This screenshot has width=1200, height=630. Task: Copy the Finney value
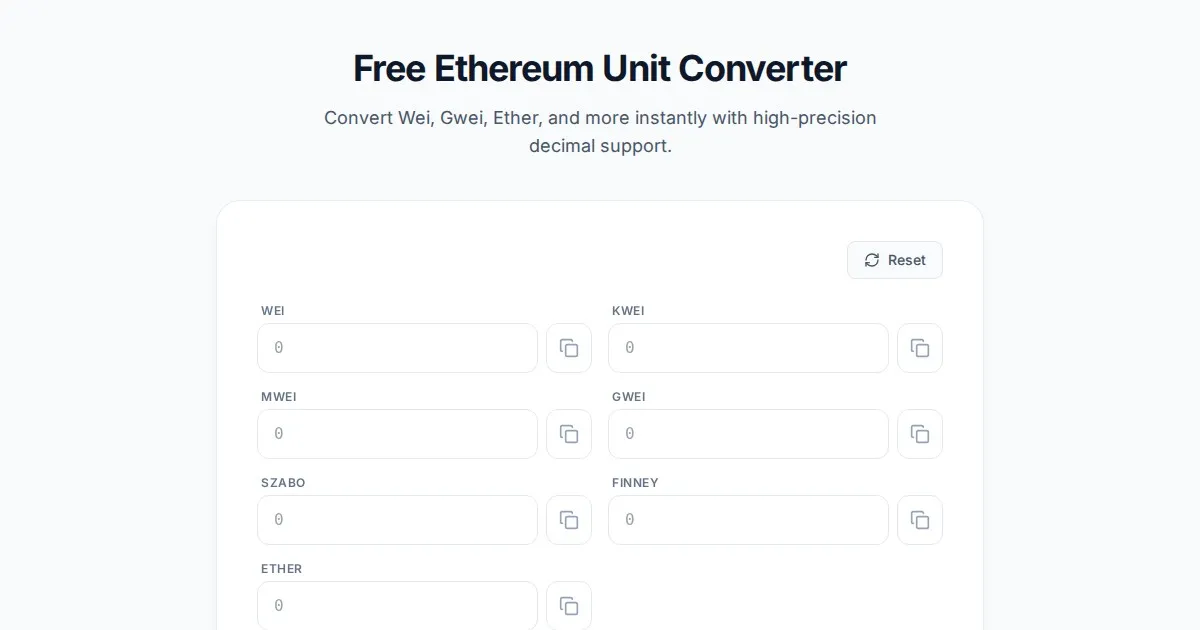pos(920,520)
